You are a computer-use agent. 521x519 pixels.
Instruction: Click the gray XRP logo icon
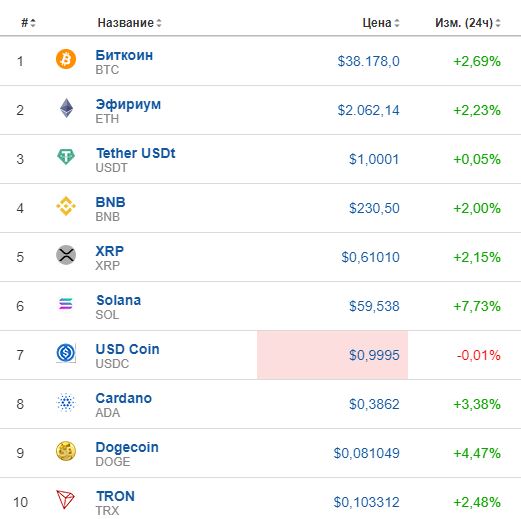(x=66, y=255)
